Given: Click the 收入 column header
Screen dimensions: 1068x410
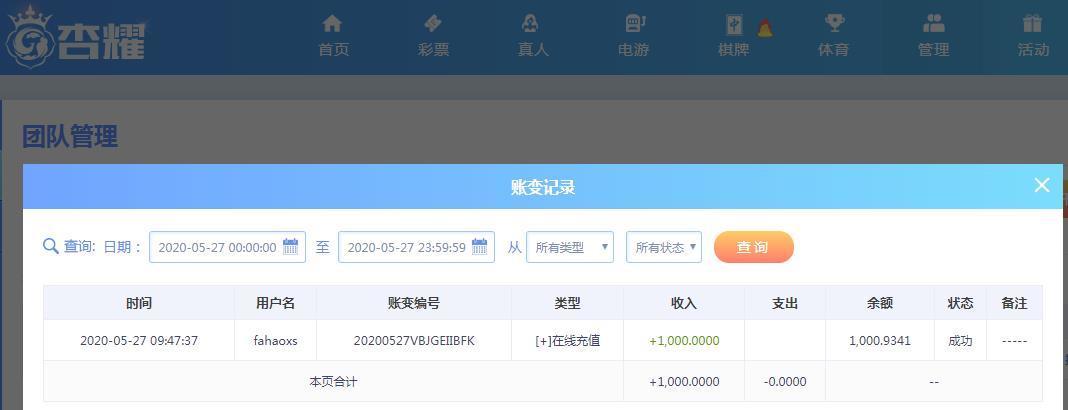Looking at the screenshot, I should click(684, 303).
